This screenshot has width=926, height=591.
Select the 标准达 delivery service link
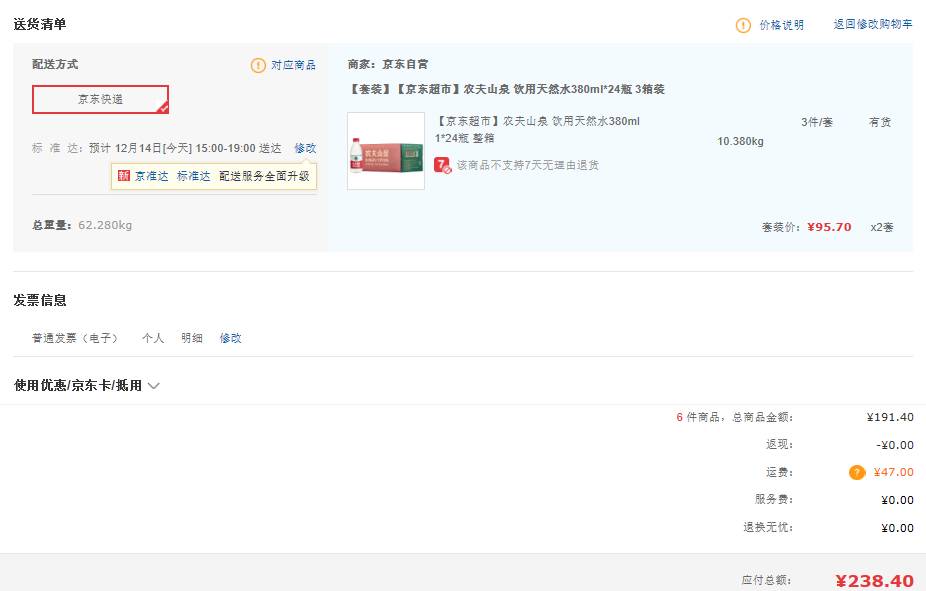tap(194, 176)
